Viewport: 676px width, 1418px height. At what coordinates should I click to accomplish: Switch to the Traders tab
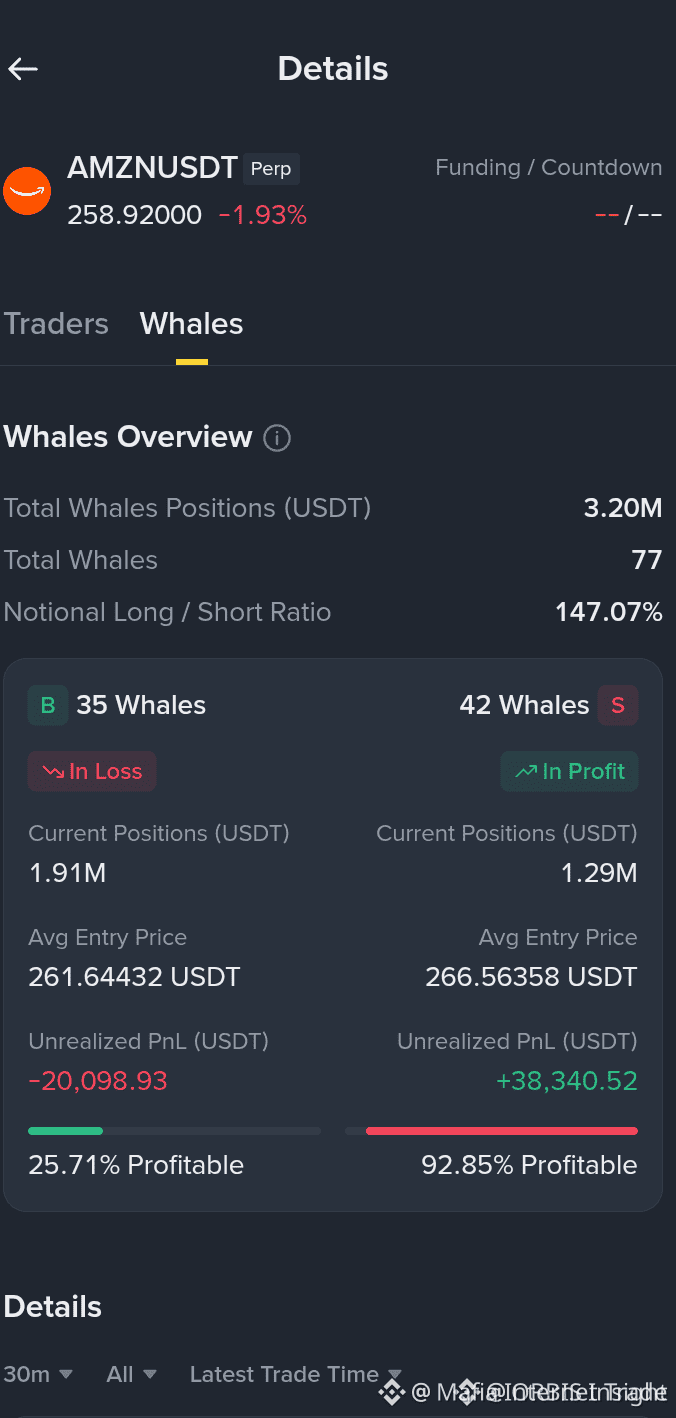56,324
